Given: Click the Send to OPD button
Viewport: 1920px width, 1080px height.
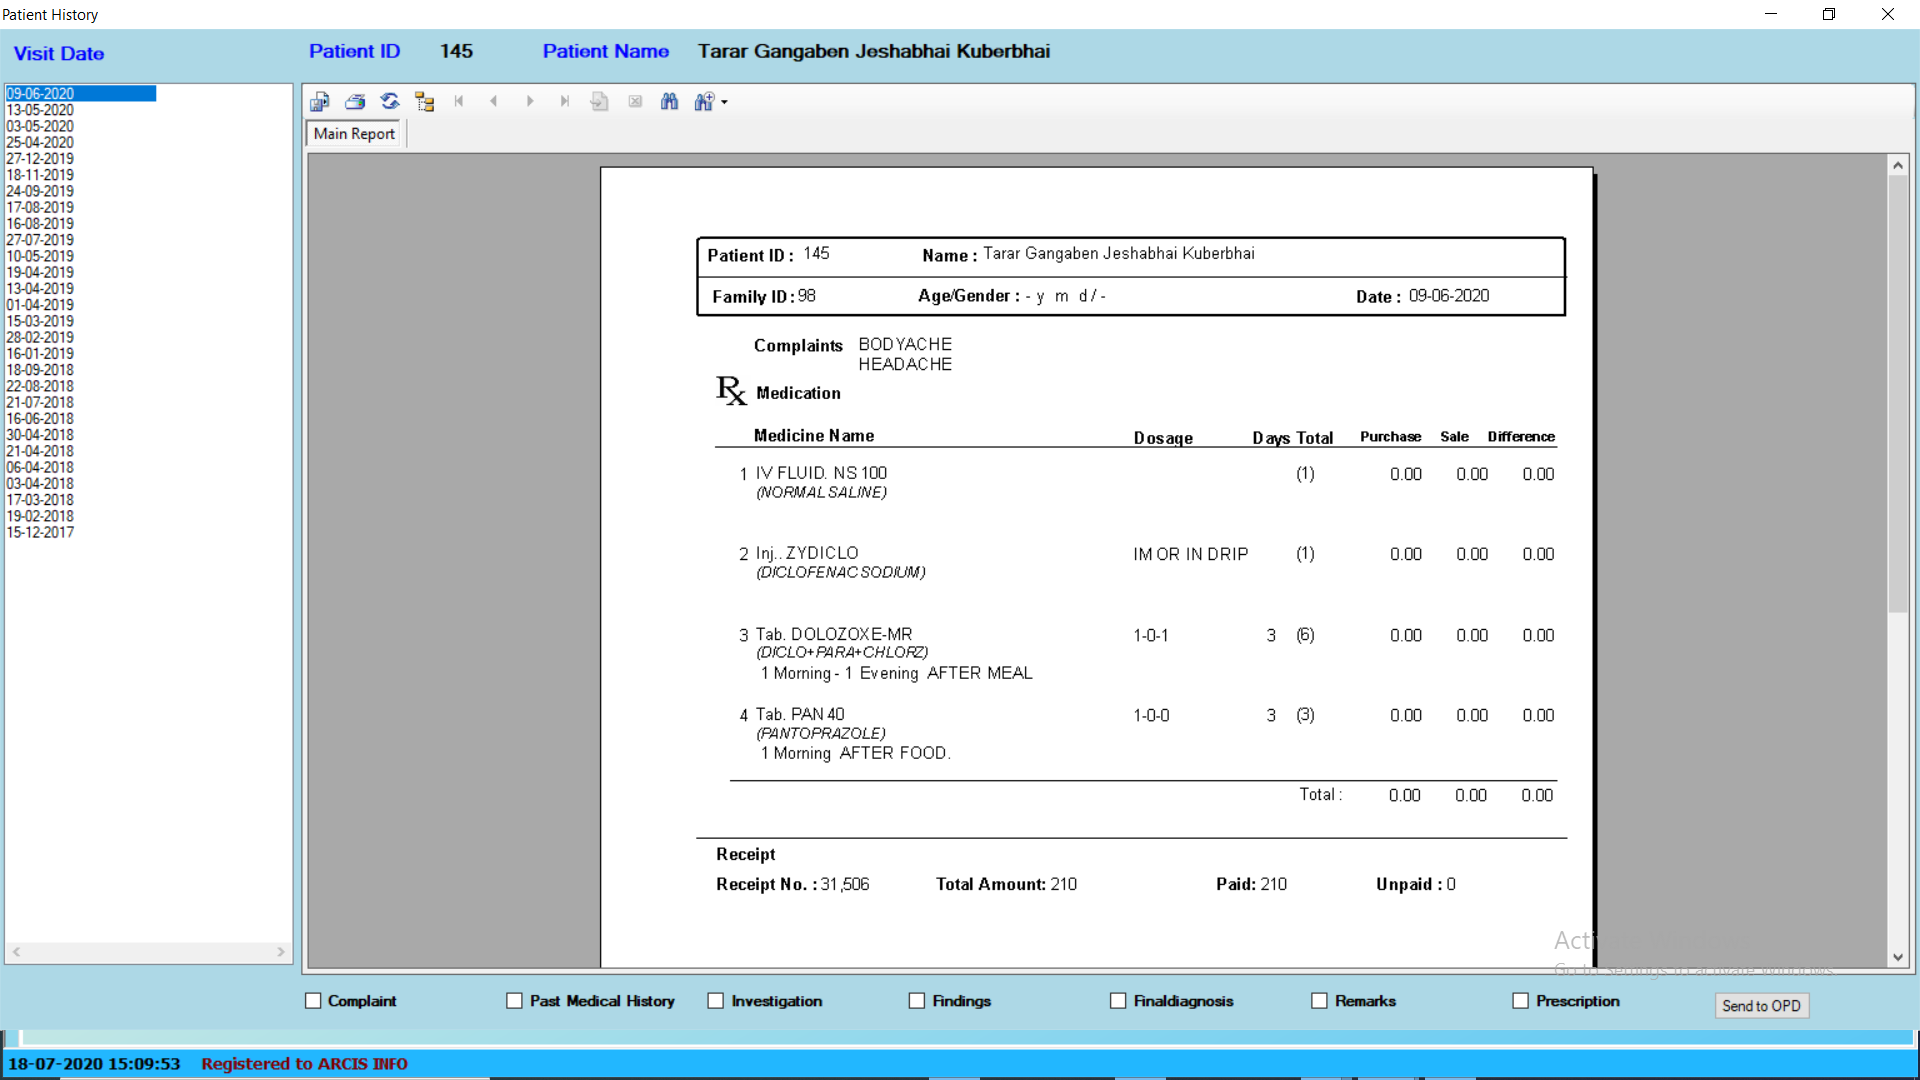Looking at the screenshot, I should pos(1762,1006).
